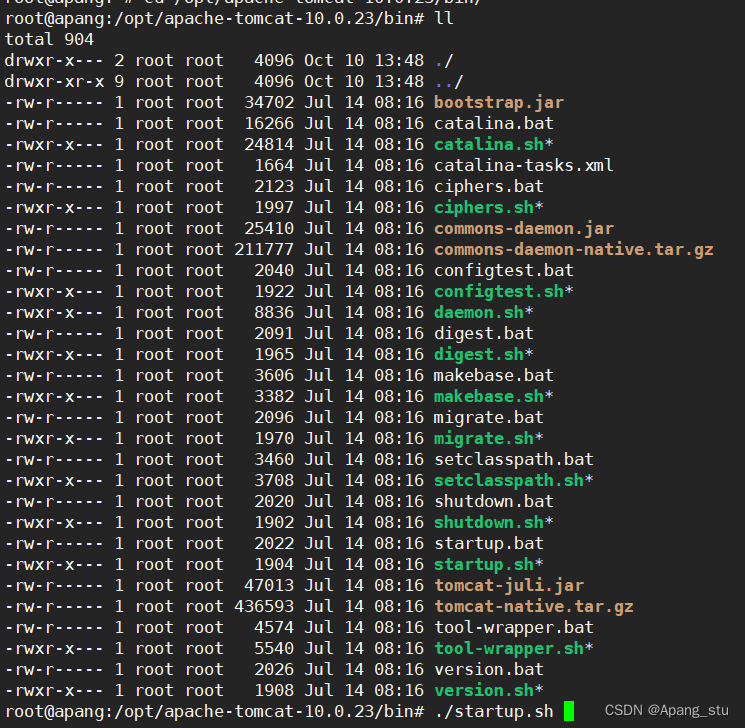This screenshot has height=728, width=745.
Task: Select the makebase.sh filename
Action: coord(489,396)
